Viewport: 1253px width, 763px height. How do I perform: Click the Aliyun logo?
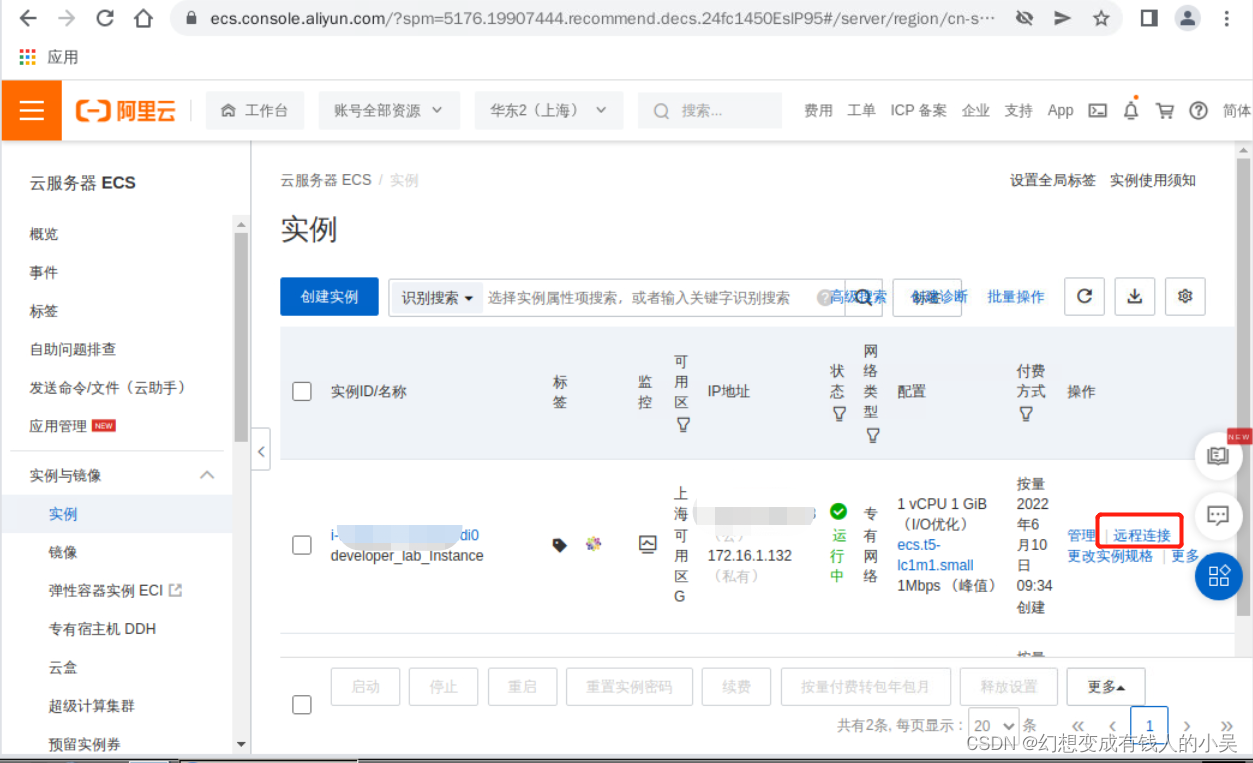click(x=126, y=111)
